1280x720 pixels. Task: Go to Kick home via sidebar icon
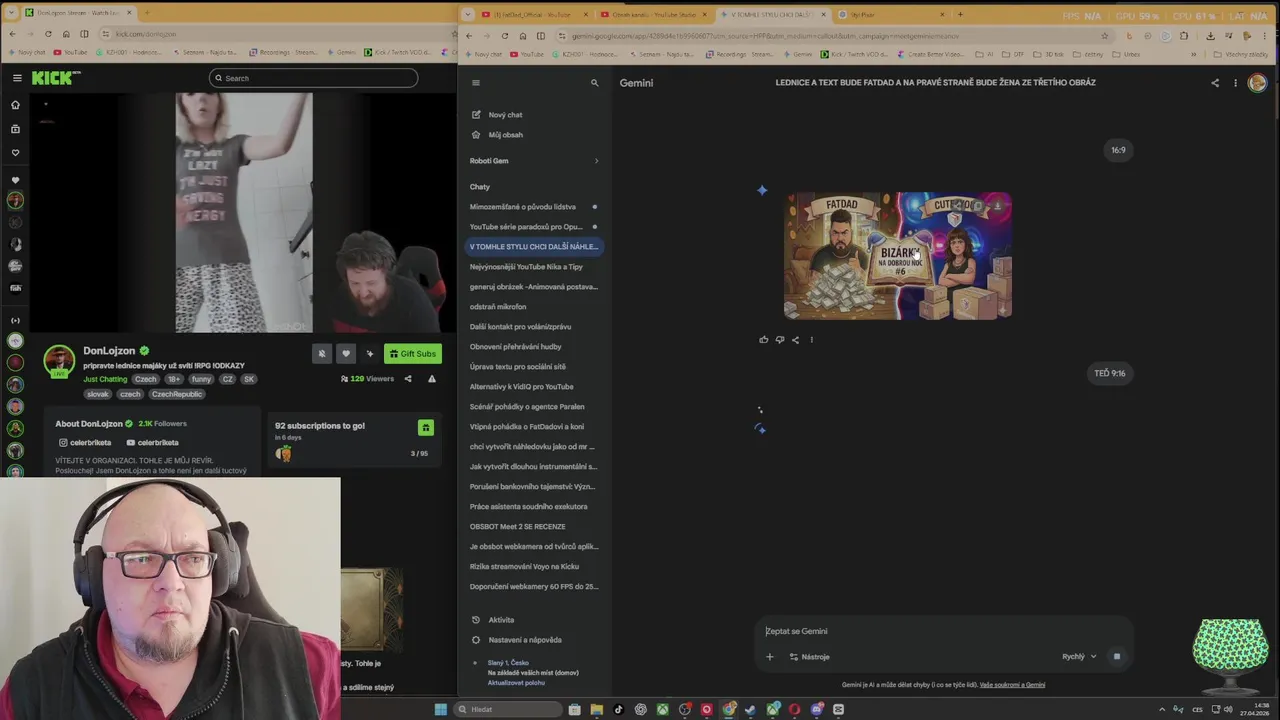[x=15, y=104]
